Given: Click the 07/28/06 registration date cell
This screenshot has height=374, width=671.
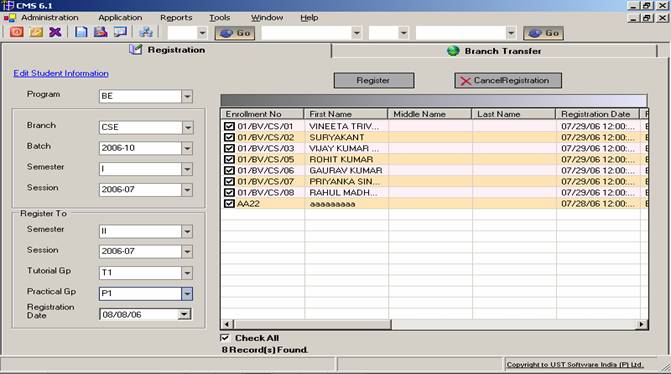Looking at the screenshot, I should pos(598,204).
